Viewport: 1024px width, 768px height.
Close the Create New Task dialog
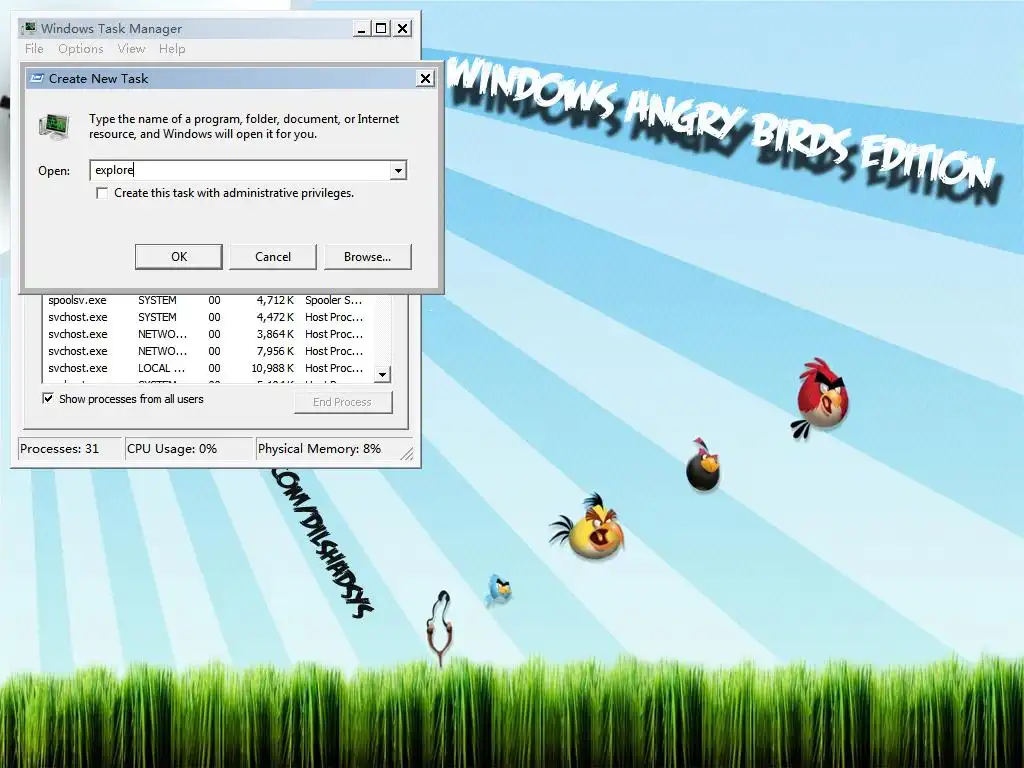[425, 78]
